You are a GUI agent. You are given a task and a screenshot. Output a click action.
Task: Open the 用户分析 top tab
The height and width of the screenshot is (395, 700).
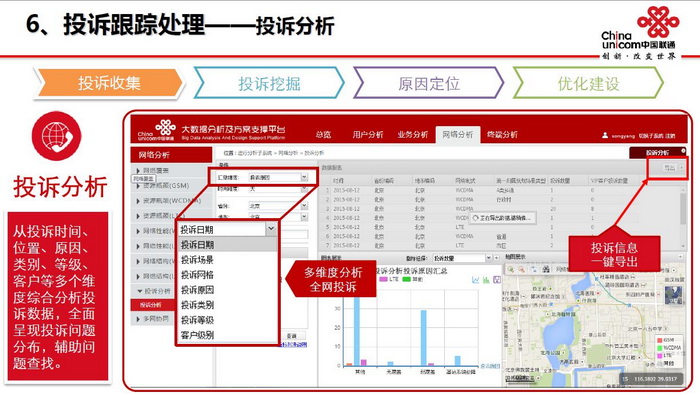coord(367,135)
